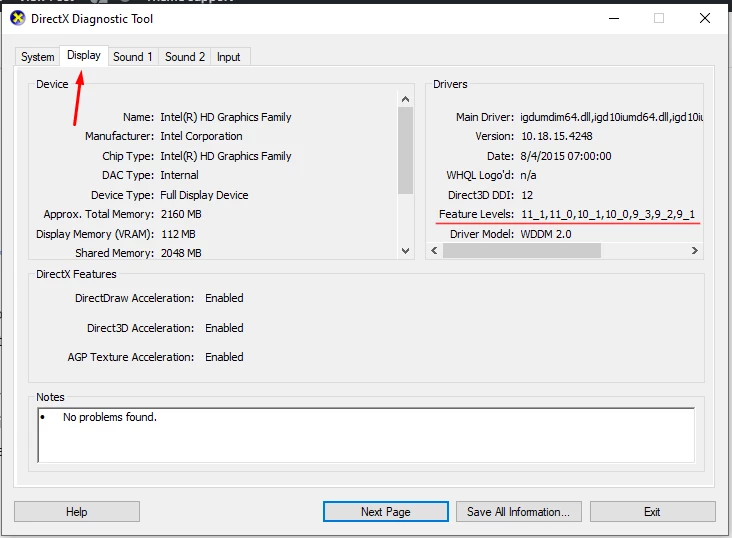Open the Input tab
Image resolution: width=732 pixels, height=538 pixels.
[229, 57]
